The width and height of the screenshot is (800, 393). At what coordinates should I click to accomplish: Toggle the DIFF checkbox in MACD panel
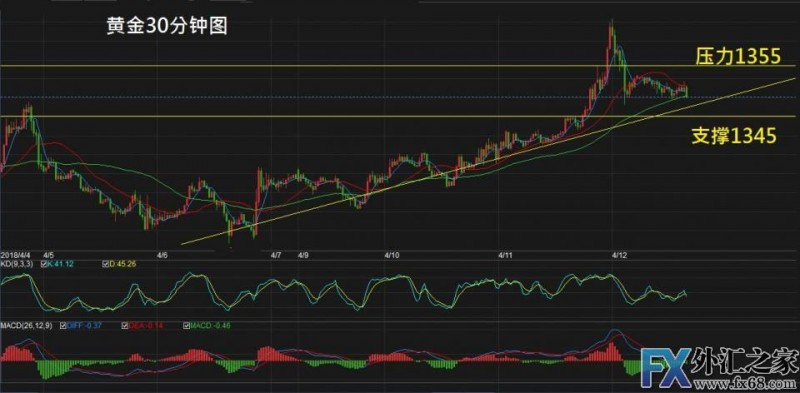click(63, 325)
